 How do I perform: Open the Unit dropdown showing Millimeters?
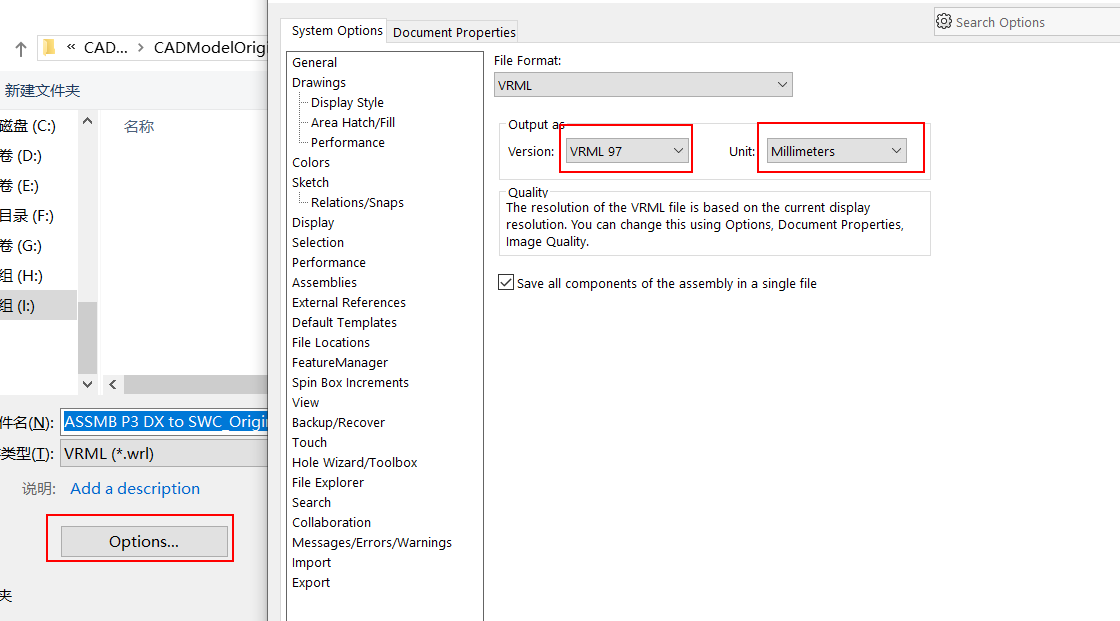click(x=897, y=150)
